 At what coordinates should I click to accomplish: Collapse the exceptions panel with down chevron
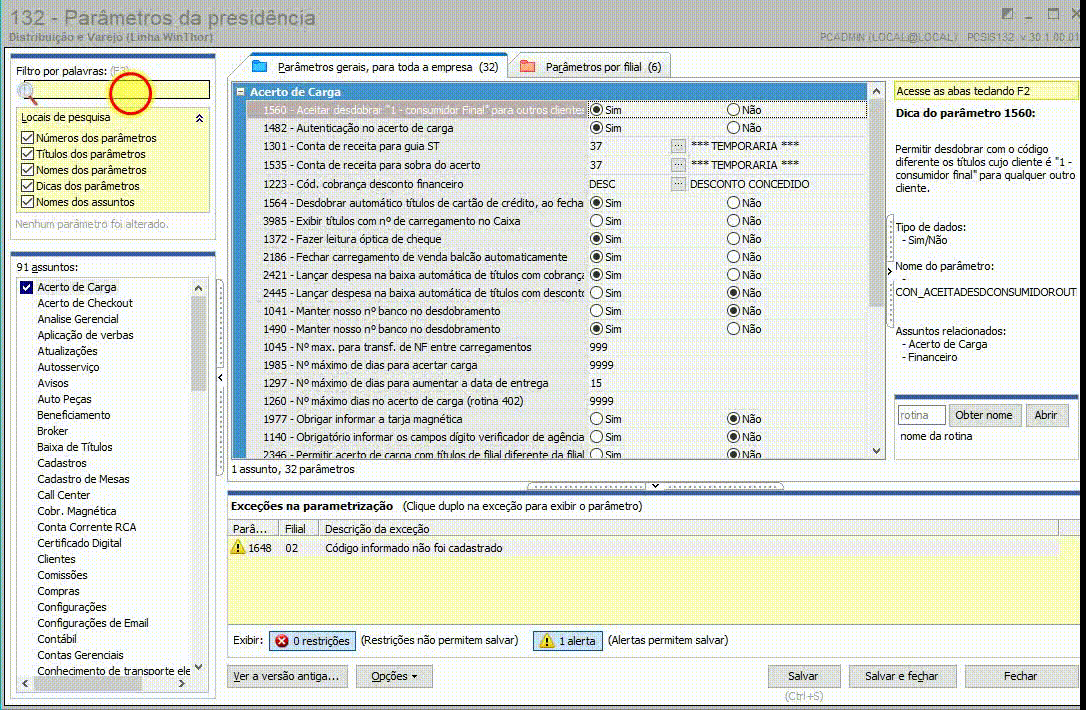(x=655, y=486)
